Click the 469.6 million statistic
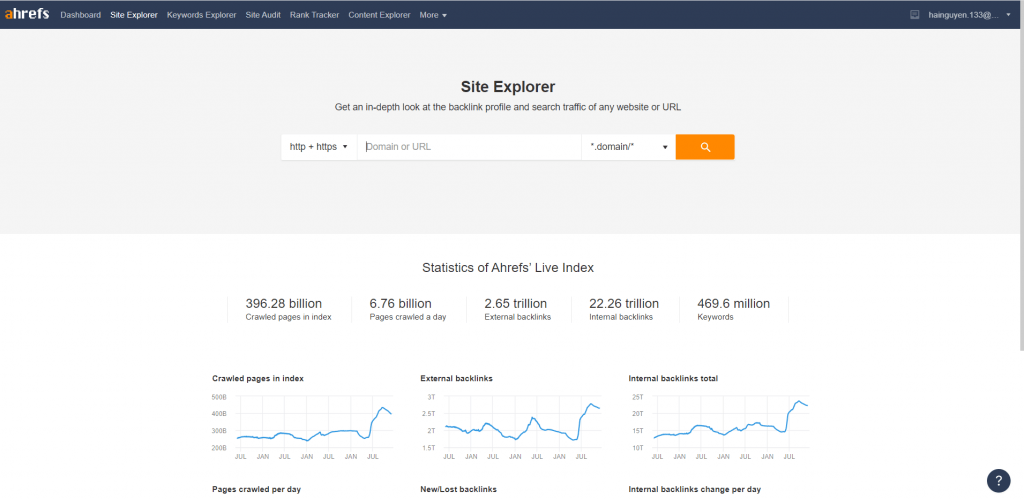 point(733,304)
